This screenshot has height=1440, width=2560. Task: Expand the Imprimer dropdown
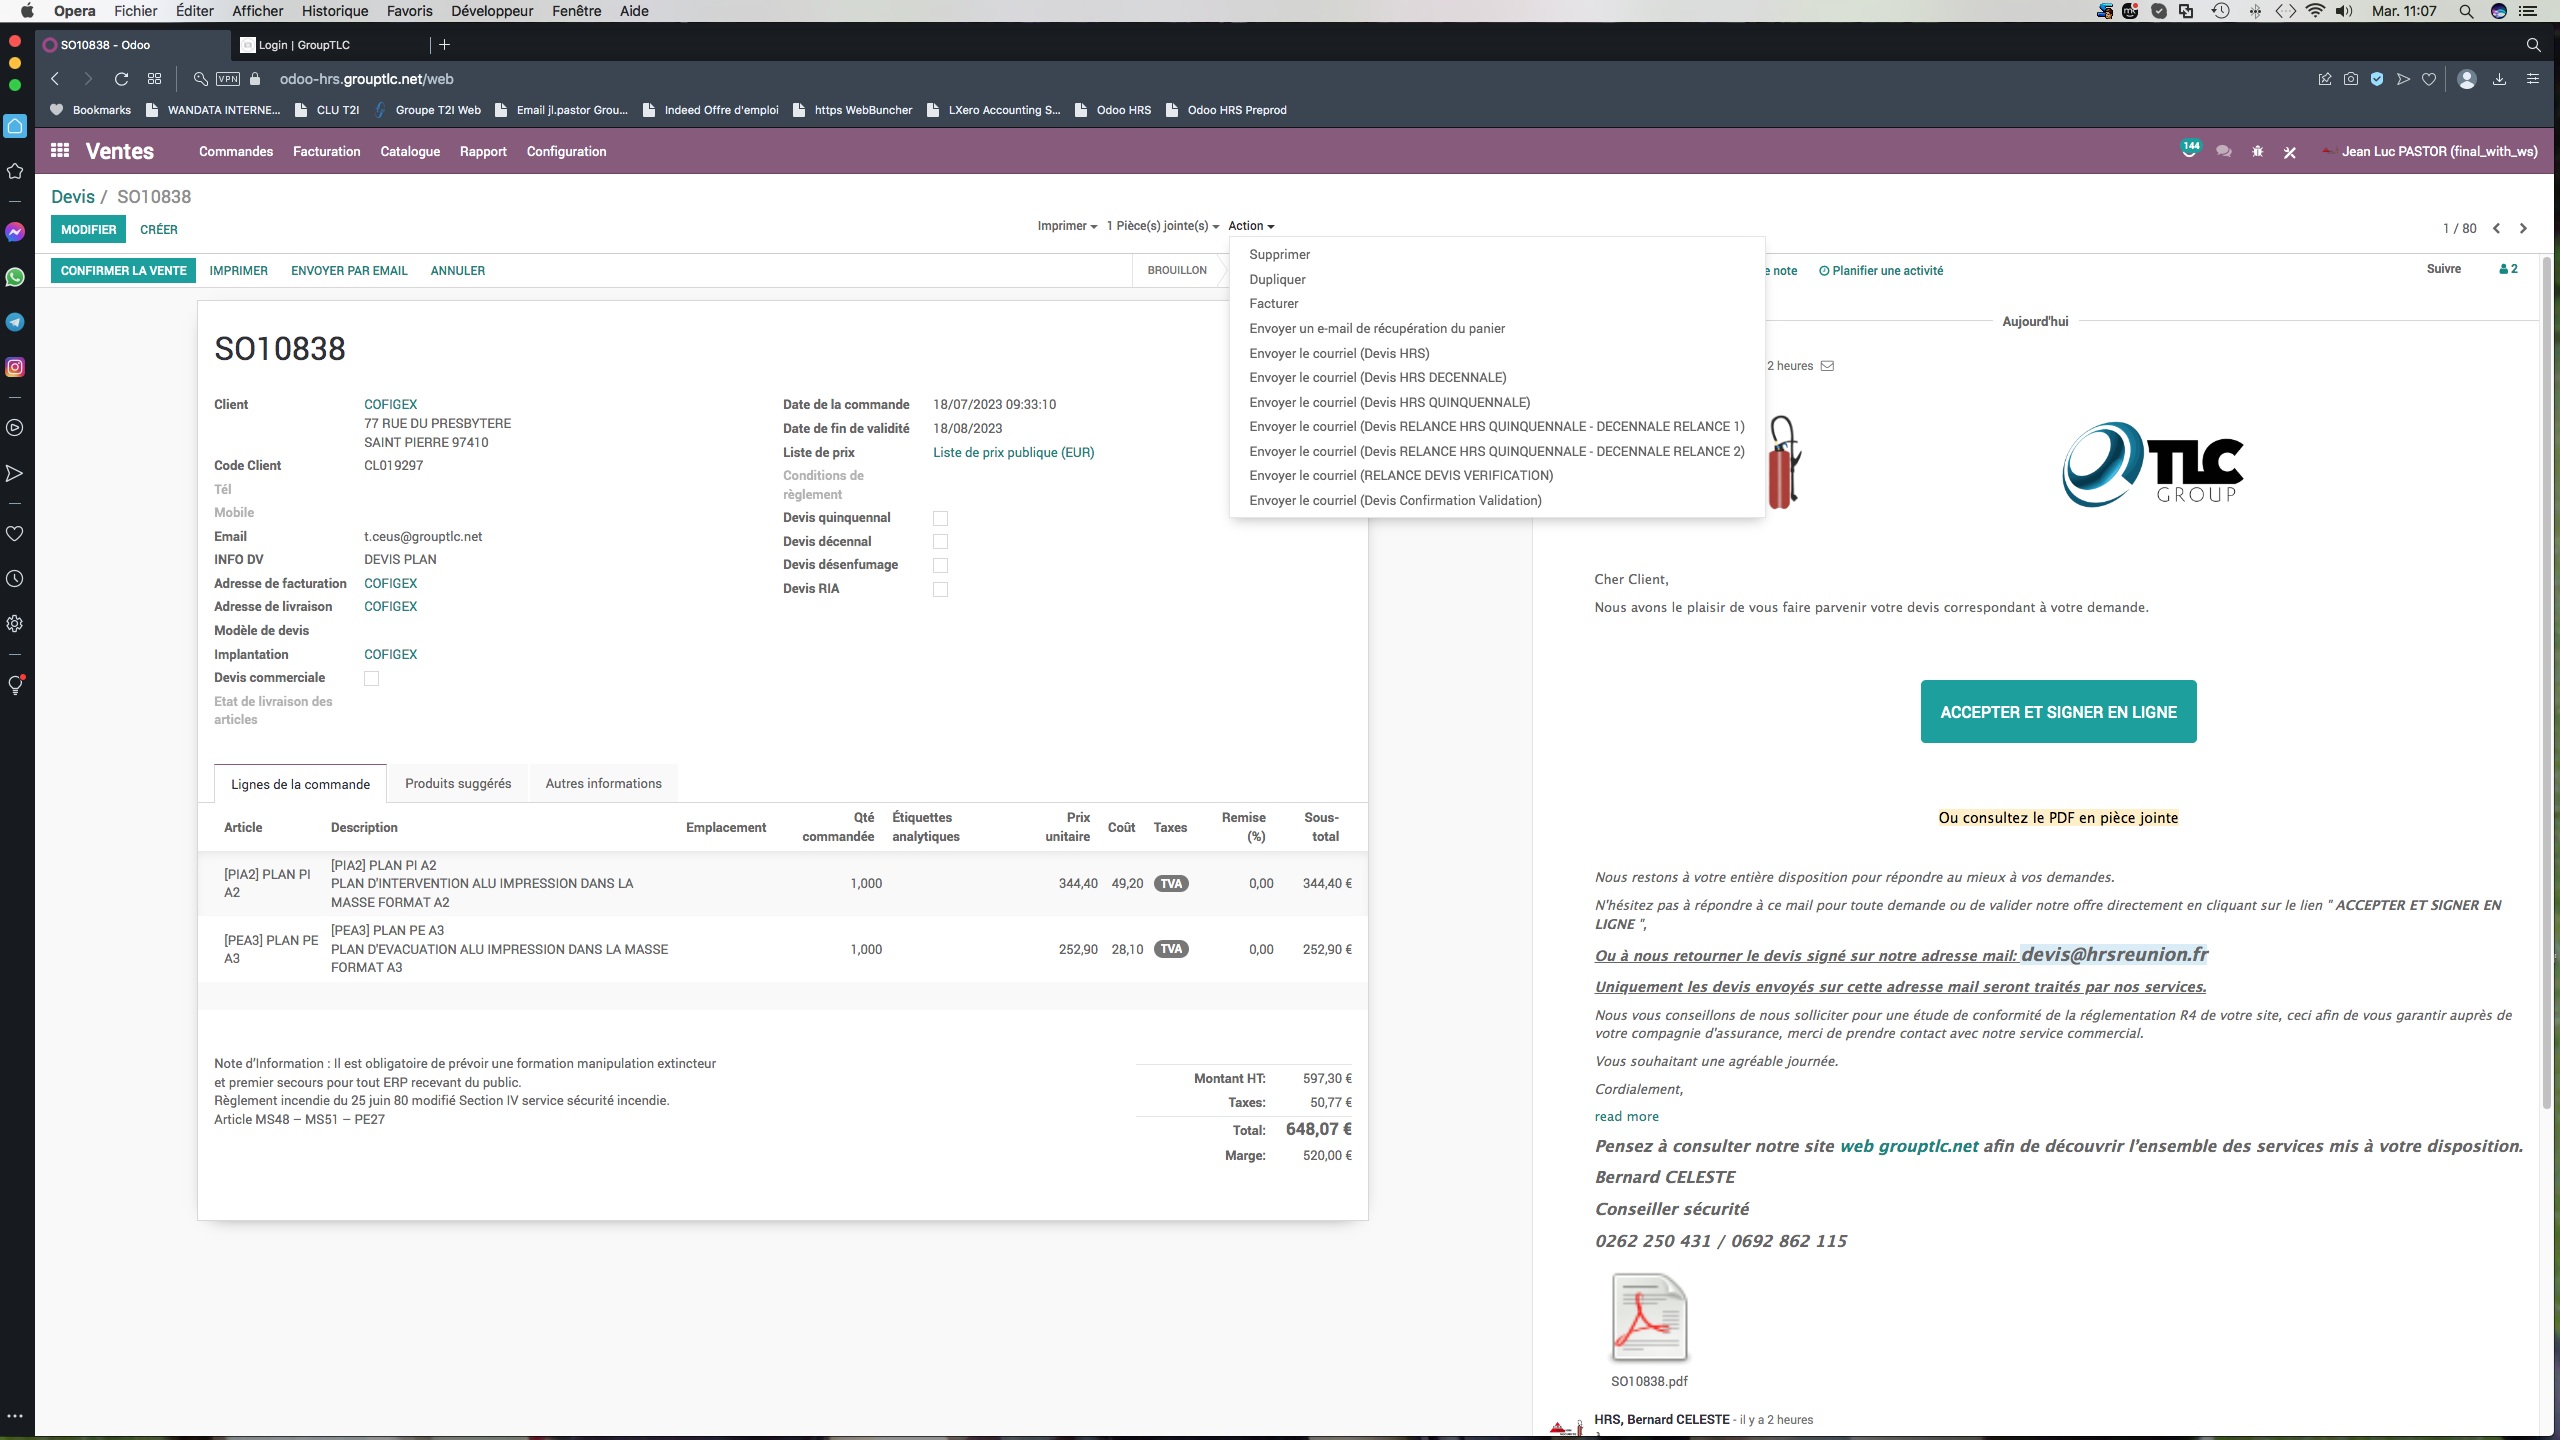tap(1067, 226)
